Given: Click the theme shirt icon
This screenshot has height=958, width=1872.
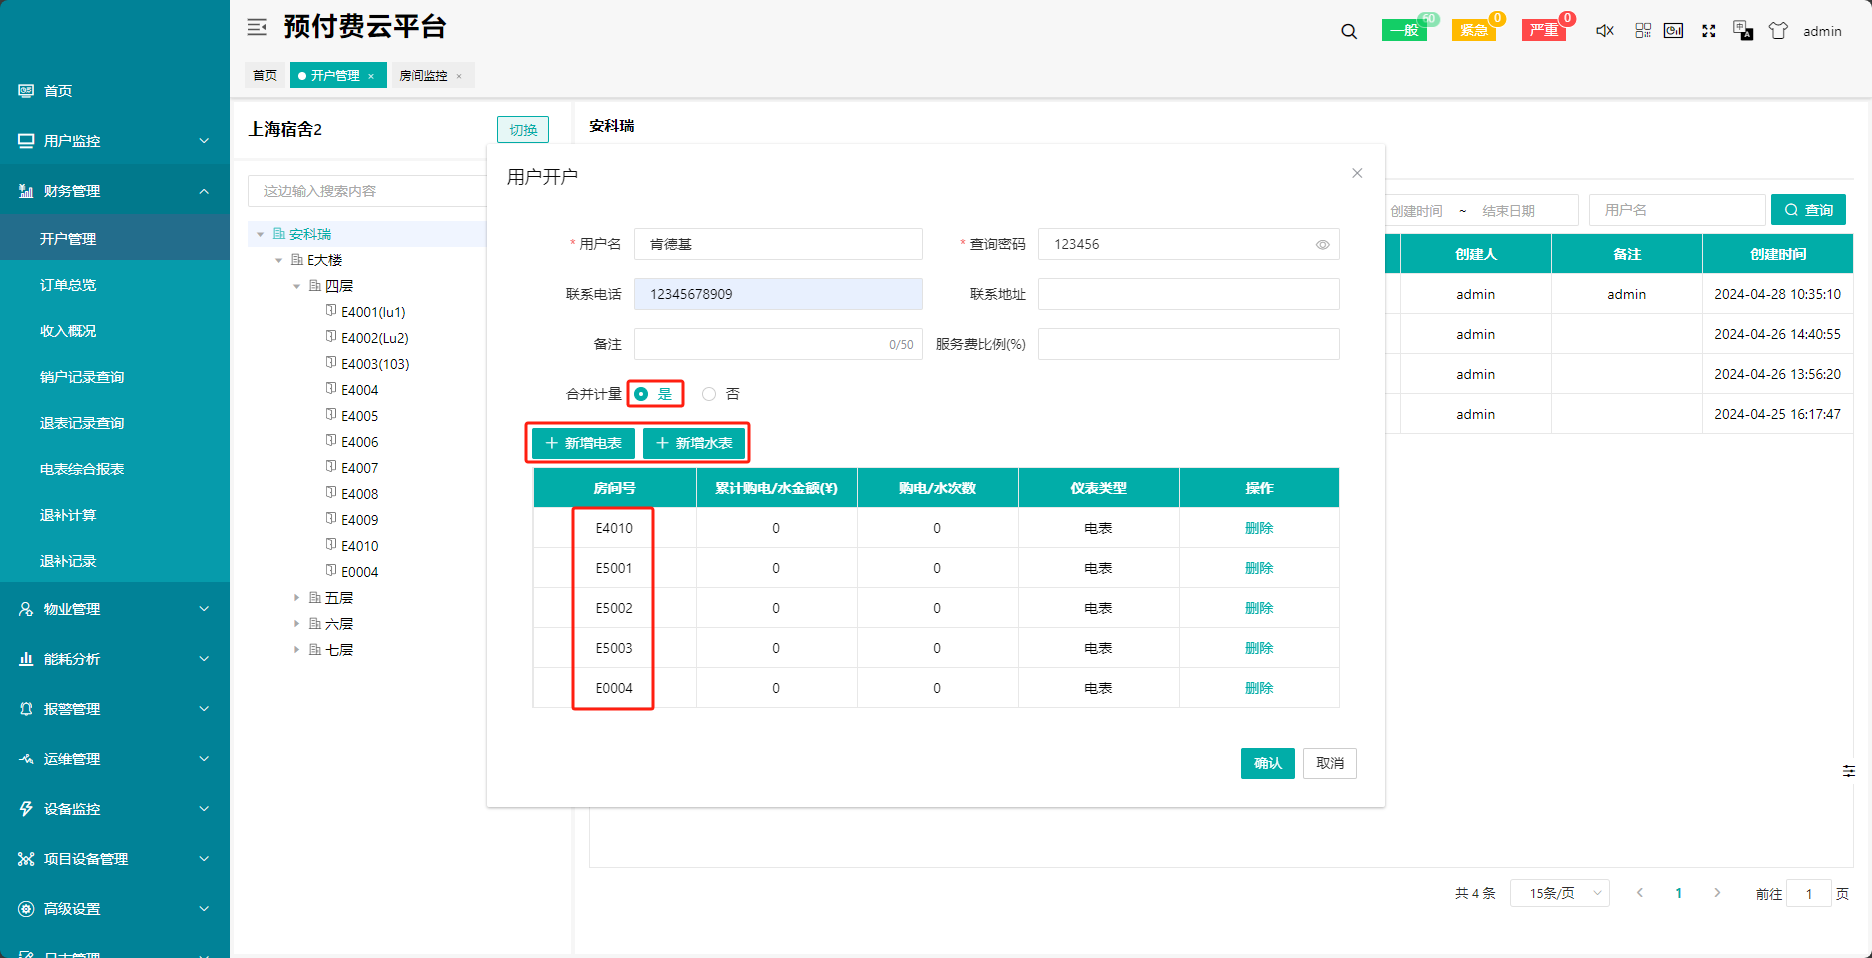Looking at the screenshot, I should pyautogui.click(x=1778, y=31).
